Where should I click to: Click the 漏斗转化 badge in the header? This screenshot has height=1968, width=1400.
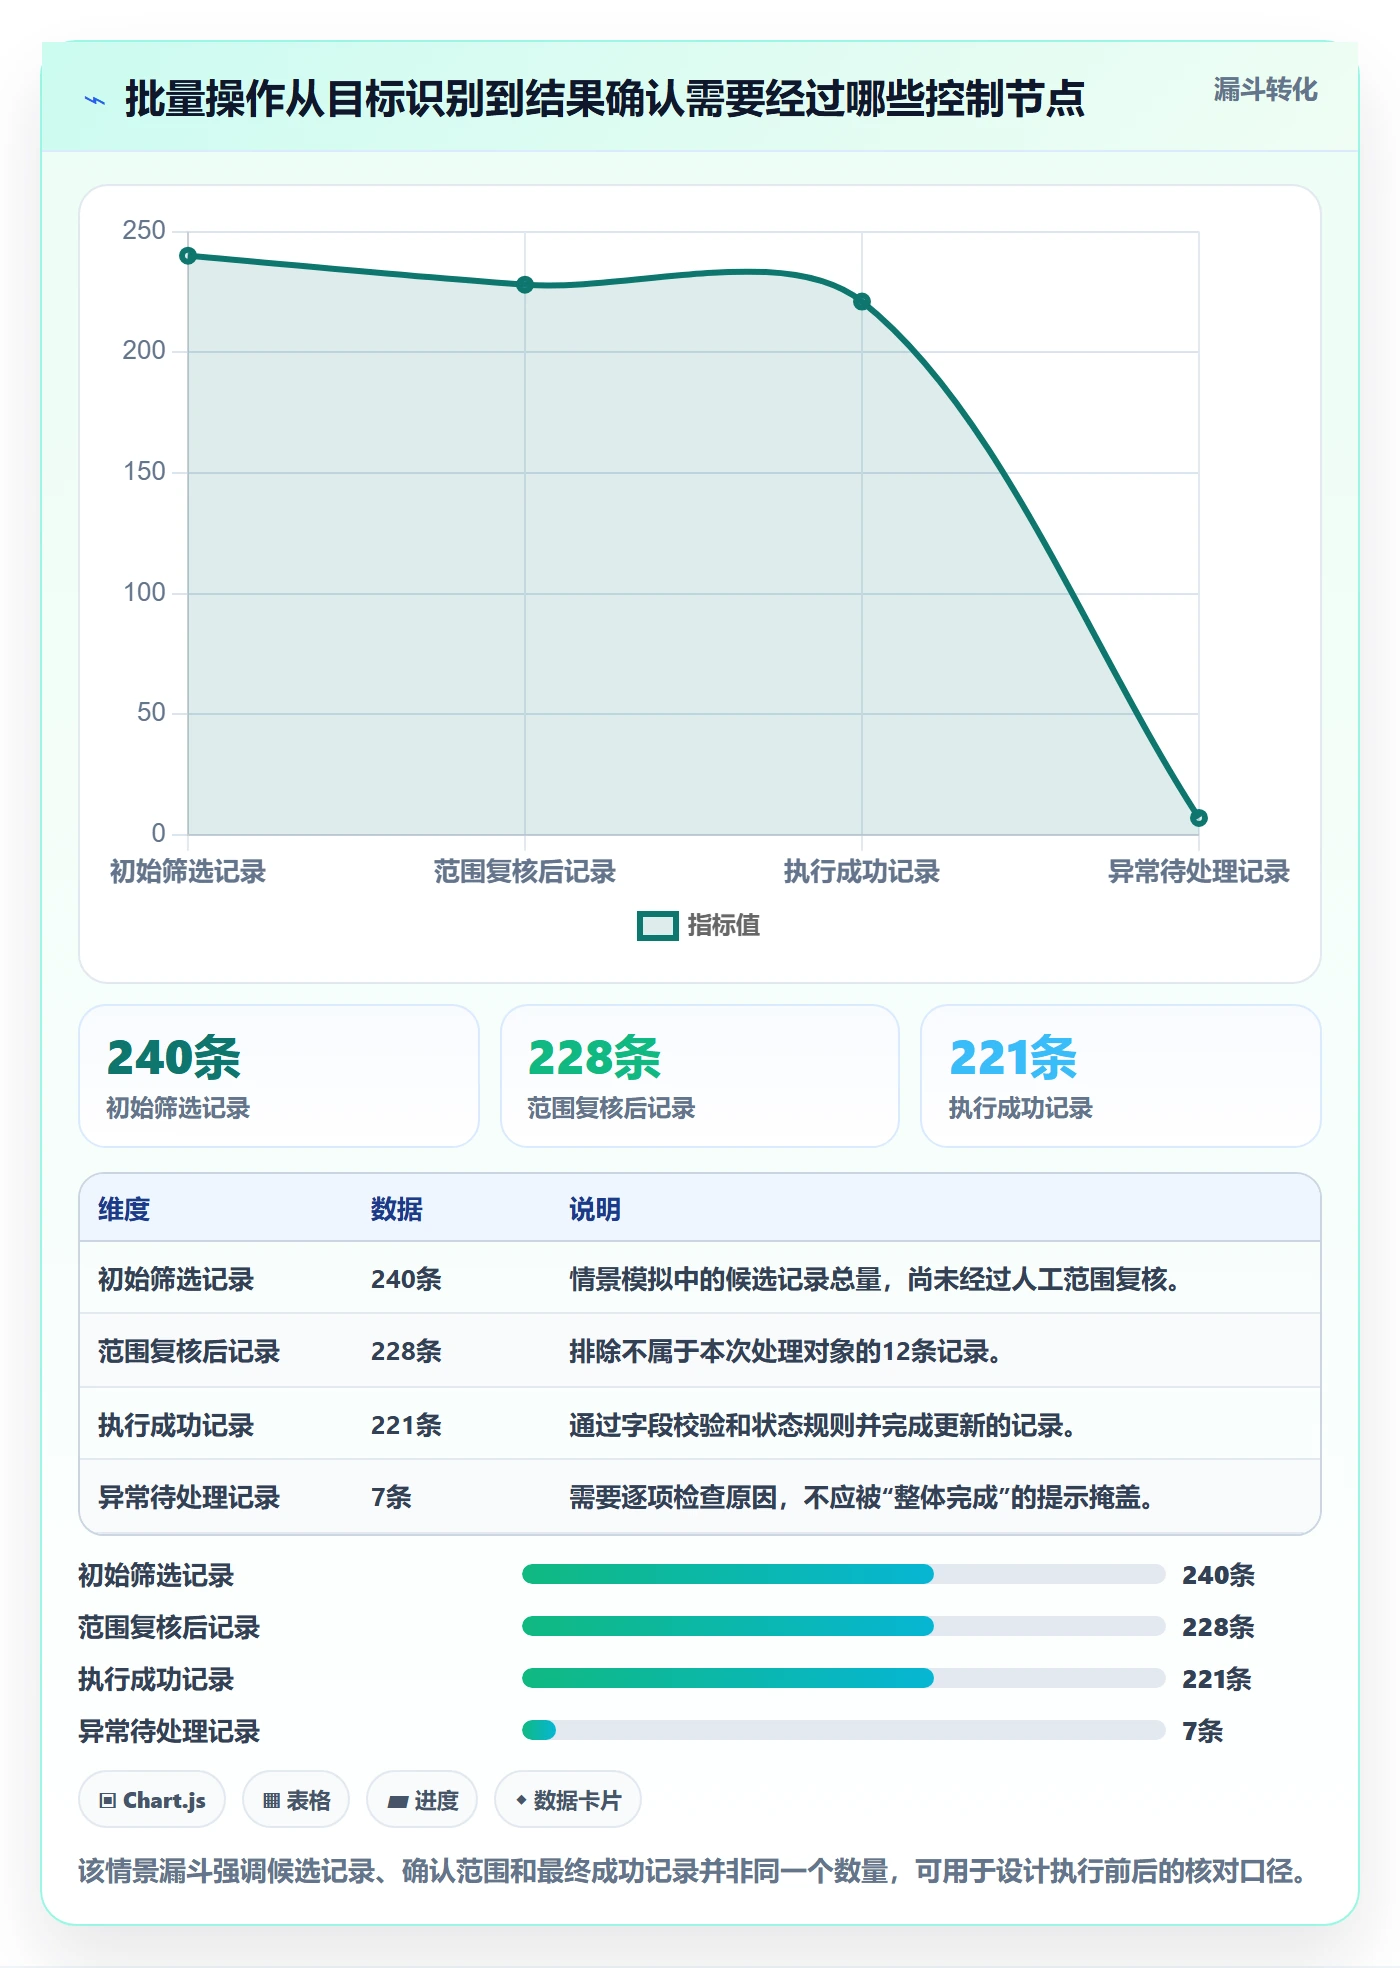coord(1265,90)
